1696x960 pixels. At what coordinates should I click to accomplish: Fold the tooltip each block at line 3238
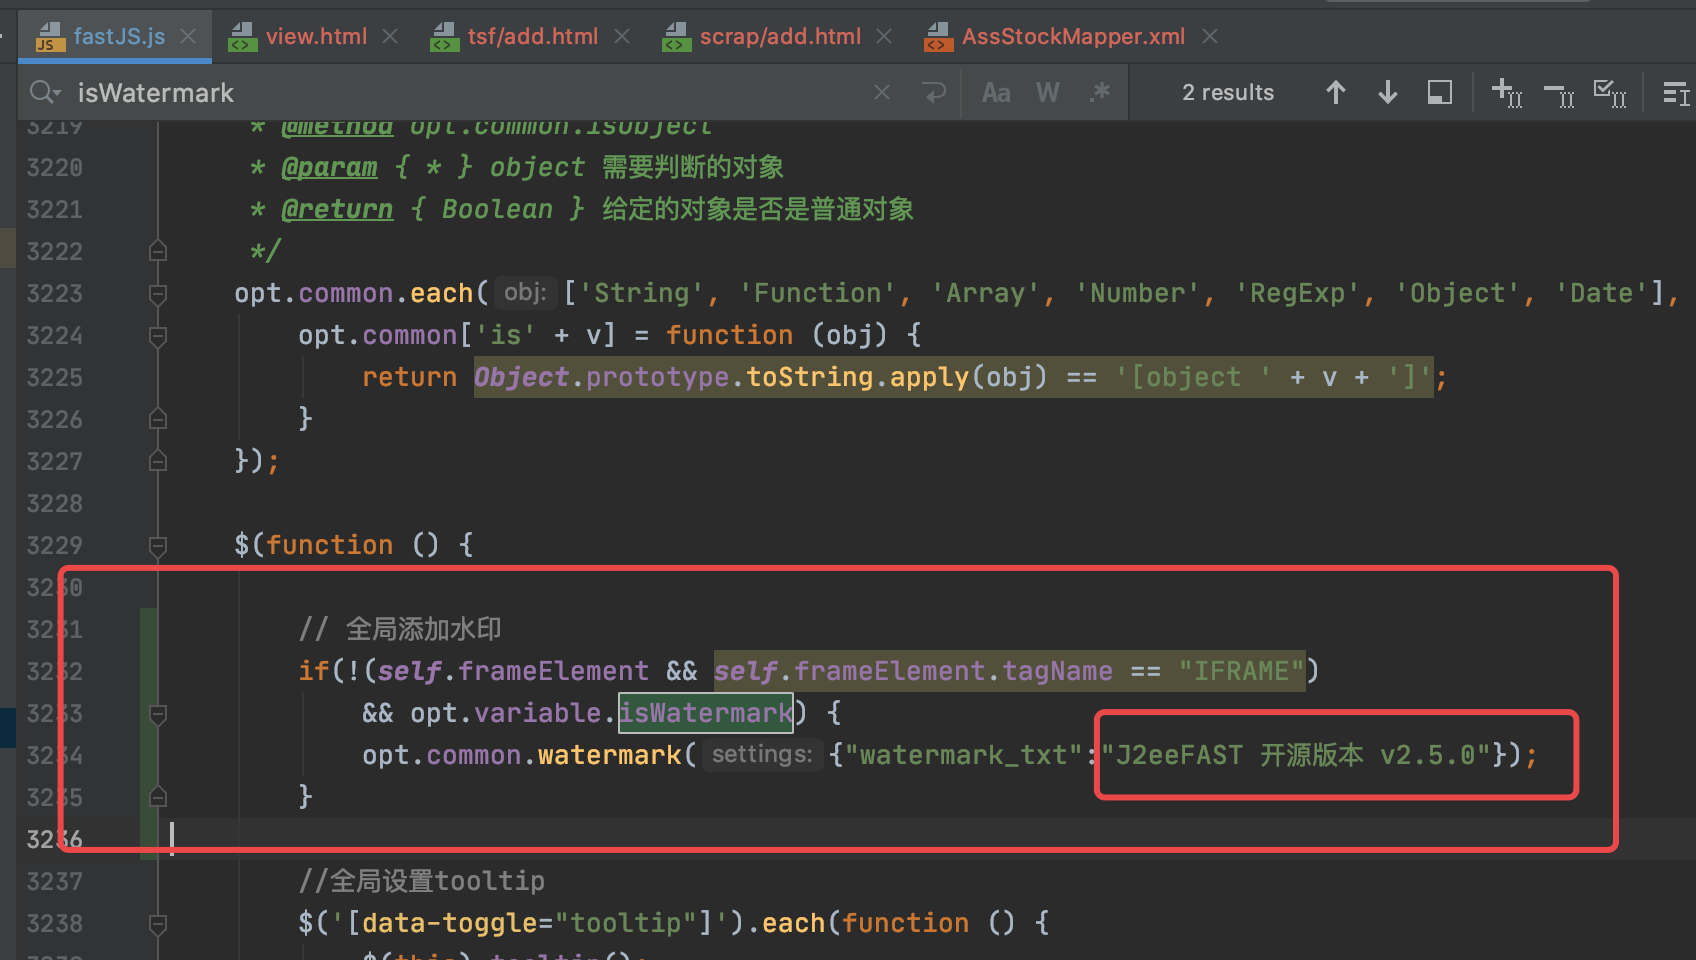click(157, 924)
